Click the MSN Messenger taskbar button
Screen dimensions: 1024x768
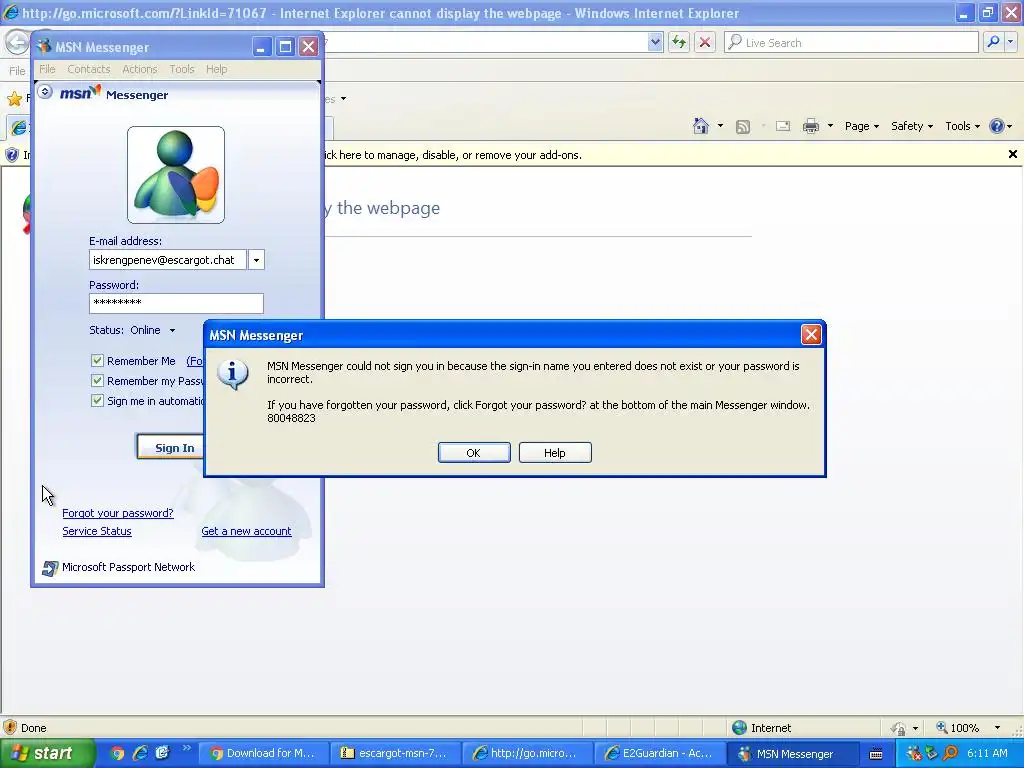792,753
